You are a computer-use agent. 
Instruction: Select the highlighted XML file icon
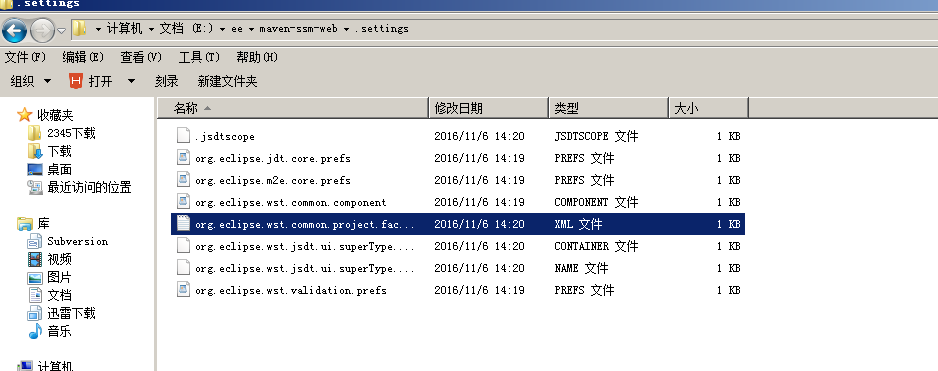click(183, 224)
